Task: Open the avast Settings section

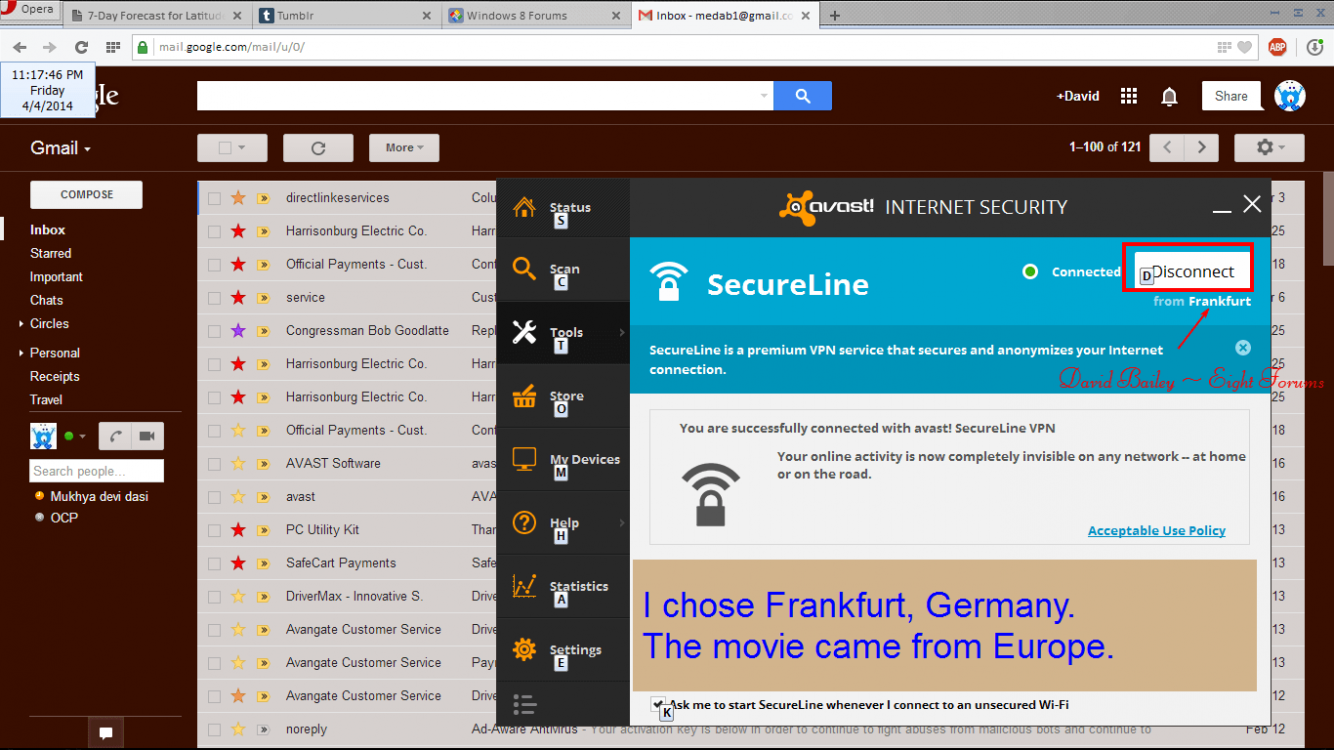Action: pyautogui.click(x=563, y=649)
